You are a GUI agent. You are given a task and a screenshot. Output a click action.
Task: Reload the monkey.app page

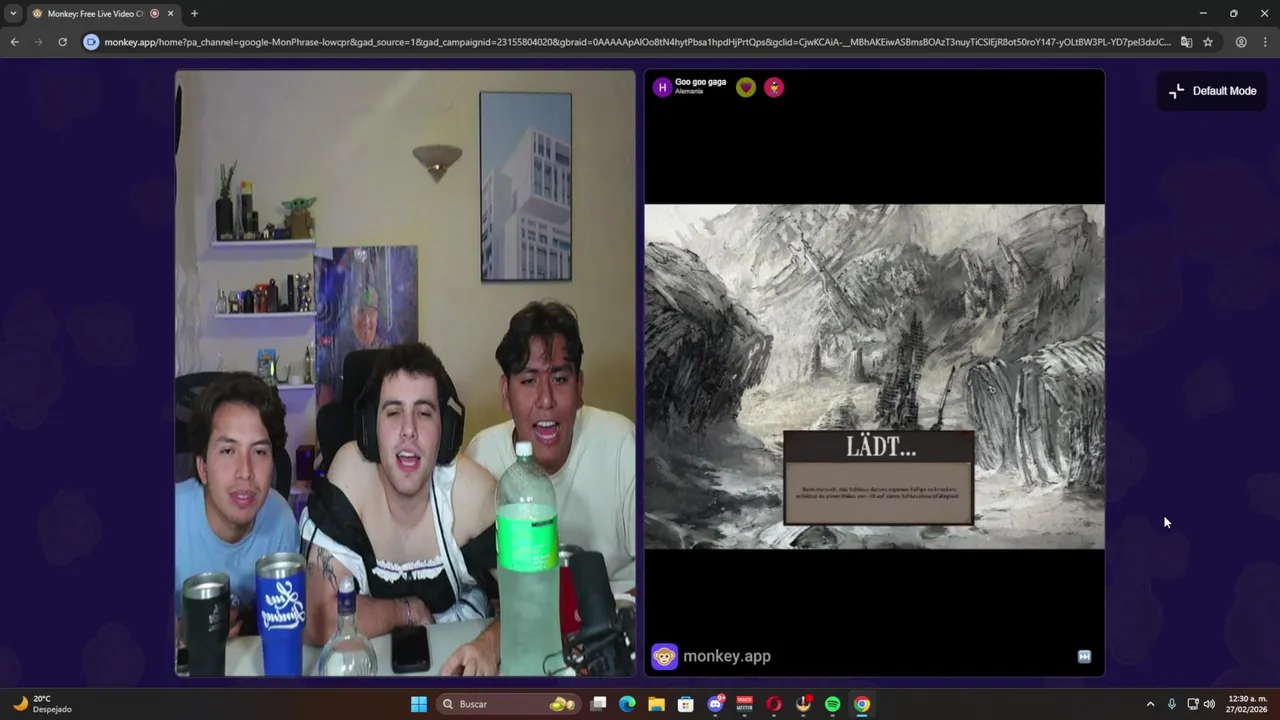(x=62, y=42)
